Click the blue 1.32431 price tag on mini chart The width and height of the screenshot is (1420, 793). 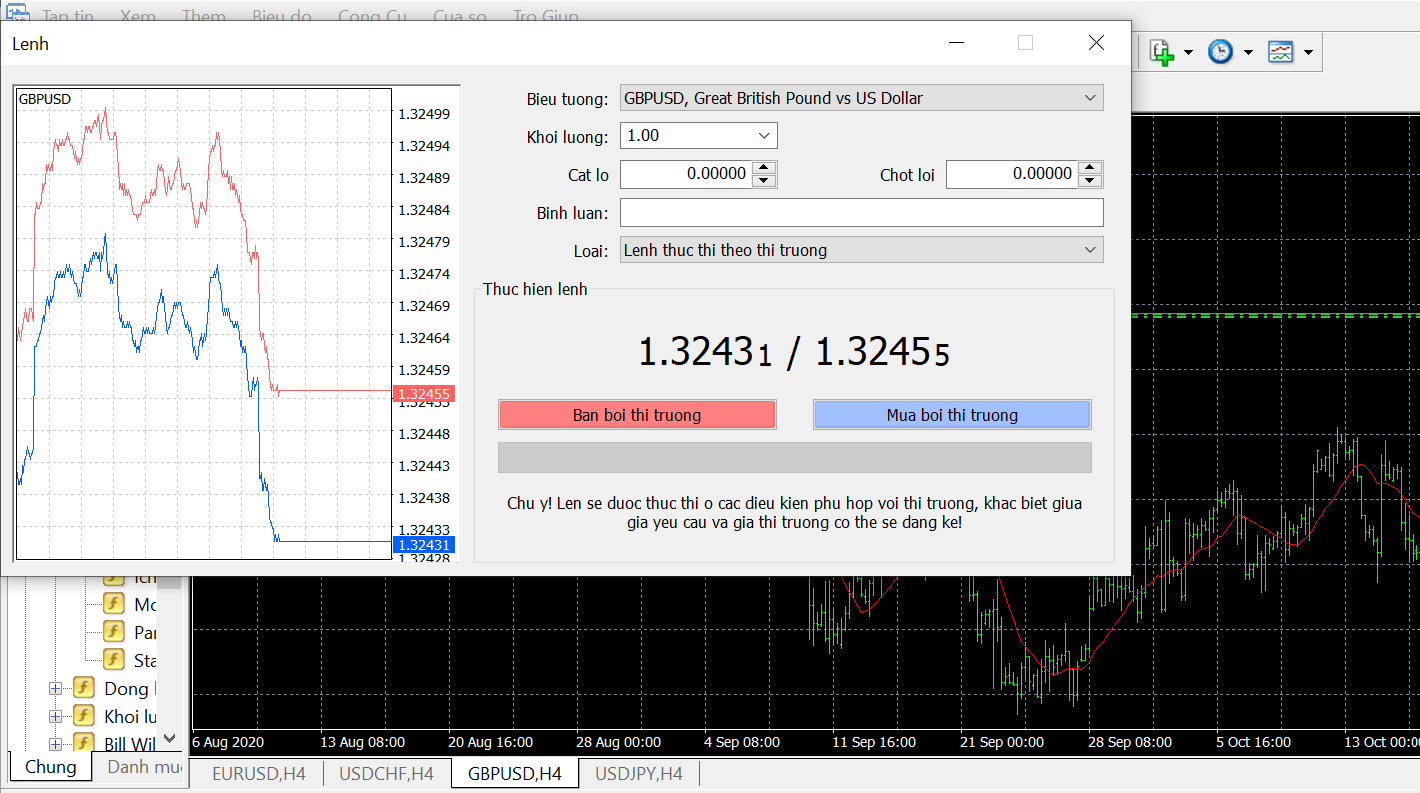[x=424, y=545]
